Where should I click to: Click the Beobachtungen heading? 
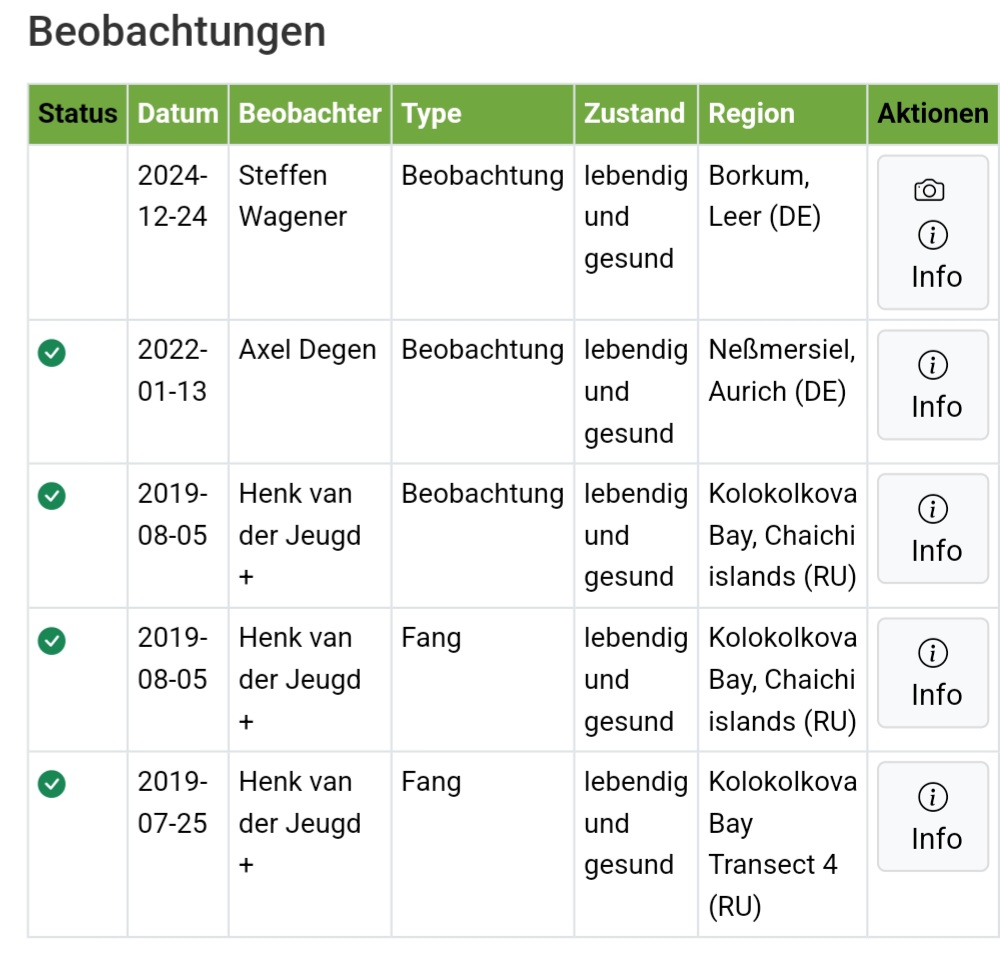coord(177,32)
